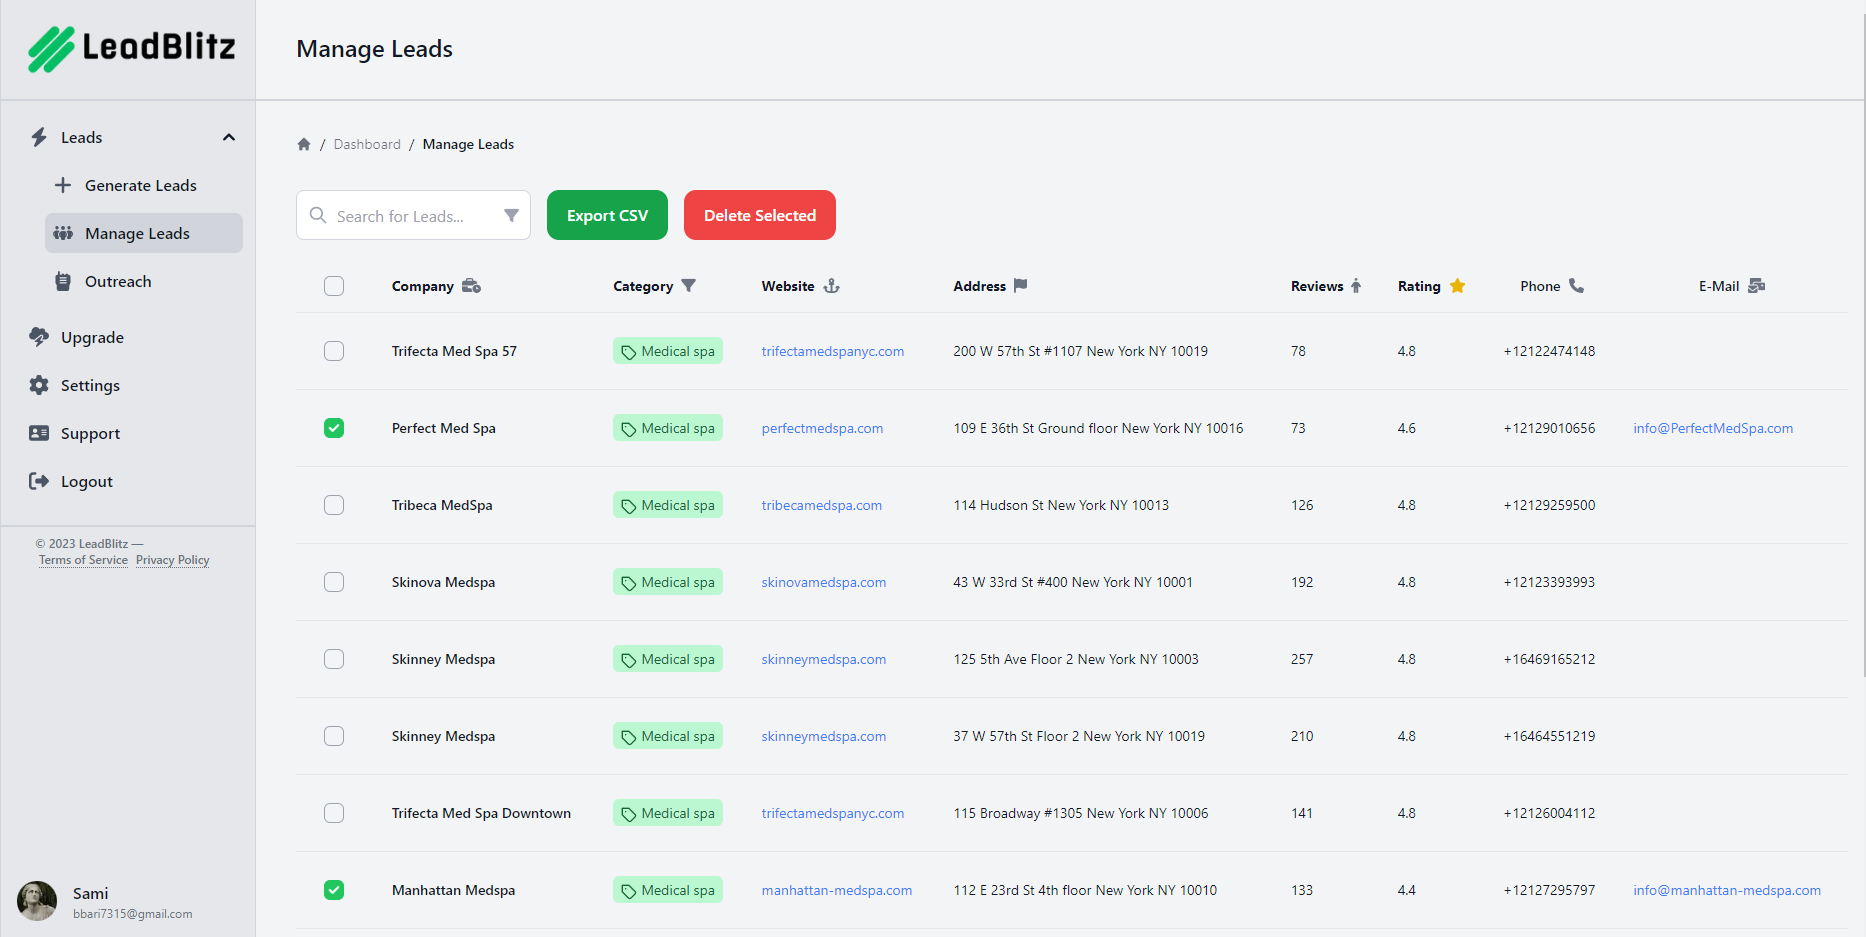Image resolution: width=1866 pixels, height=937 pixels.
Task: Open the Dashboard breadcrumb link
Action: coord(367,144)
